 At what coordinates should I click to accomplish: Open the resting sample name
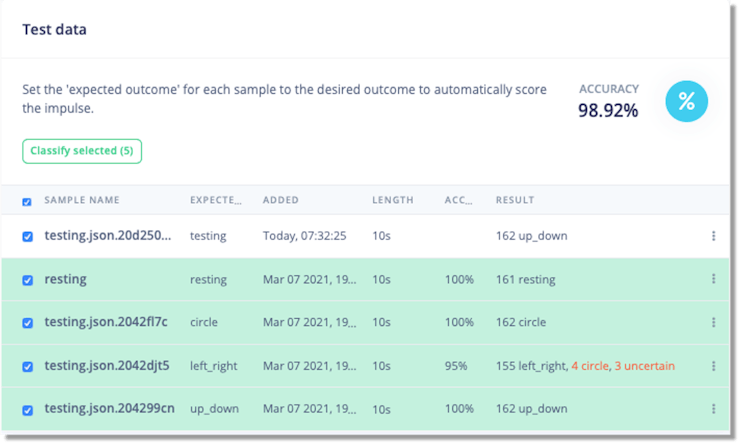pos(66,280)
